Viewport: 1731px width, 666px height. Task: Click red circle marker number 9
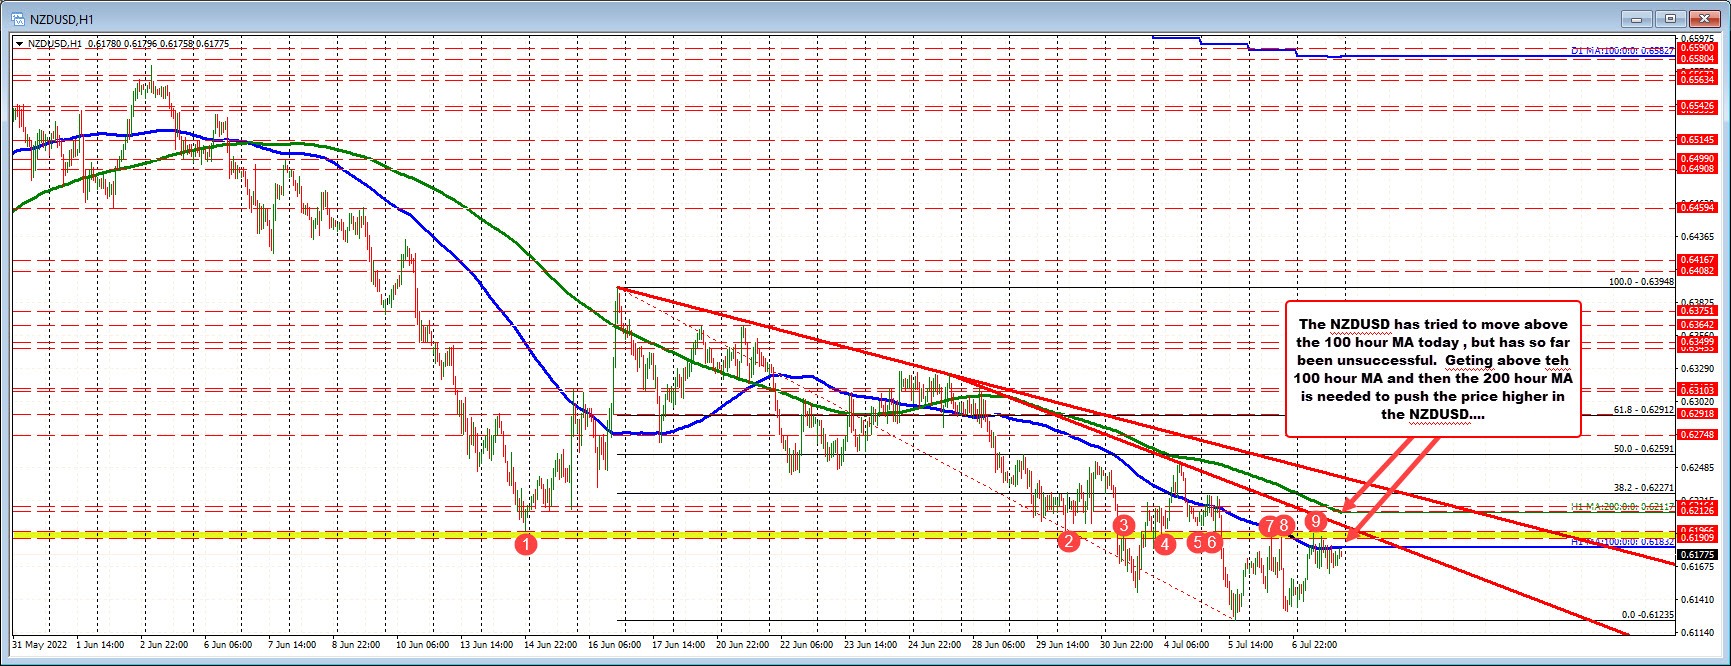pyautogui.click(x=1316, y=521)
